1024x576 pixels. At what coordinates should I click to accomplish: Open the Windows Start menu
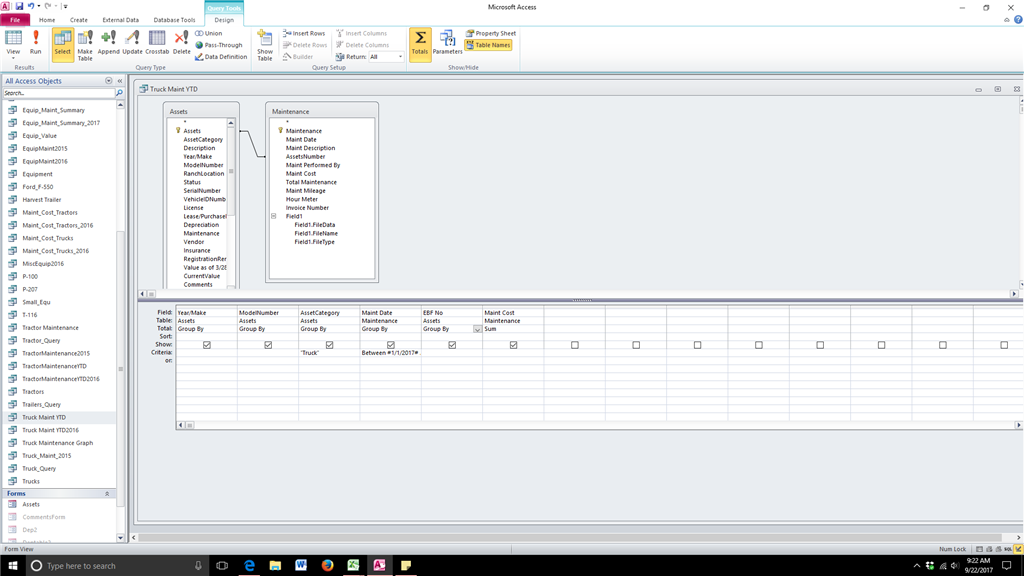[x=12, y=566]
